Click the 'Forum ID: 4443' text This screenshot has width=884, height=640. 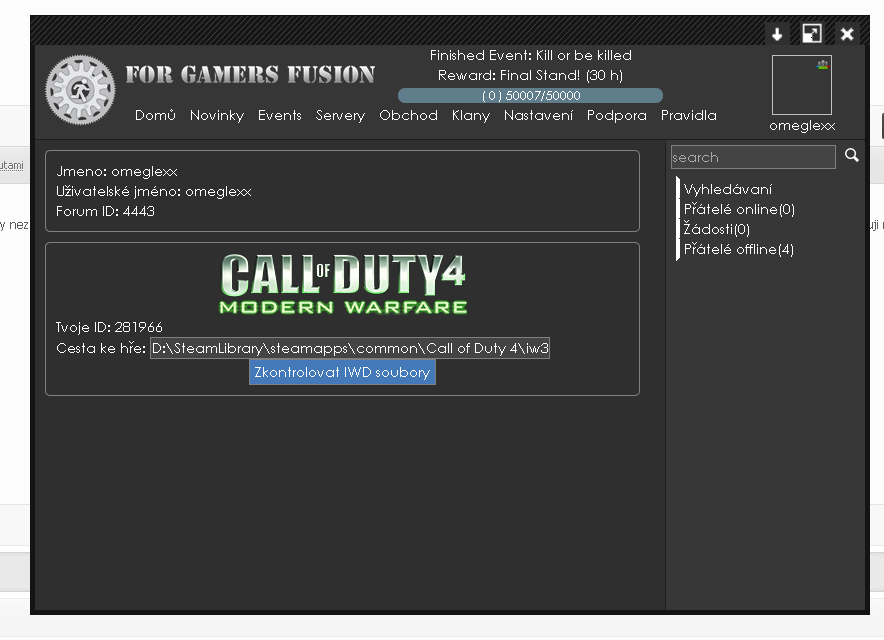[x=105, y=211]
